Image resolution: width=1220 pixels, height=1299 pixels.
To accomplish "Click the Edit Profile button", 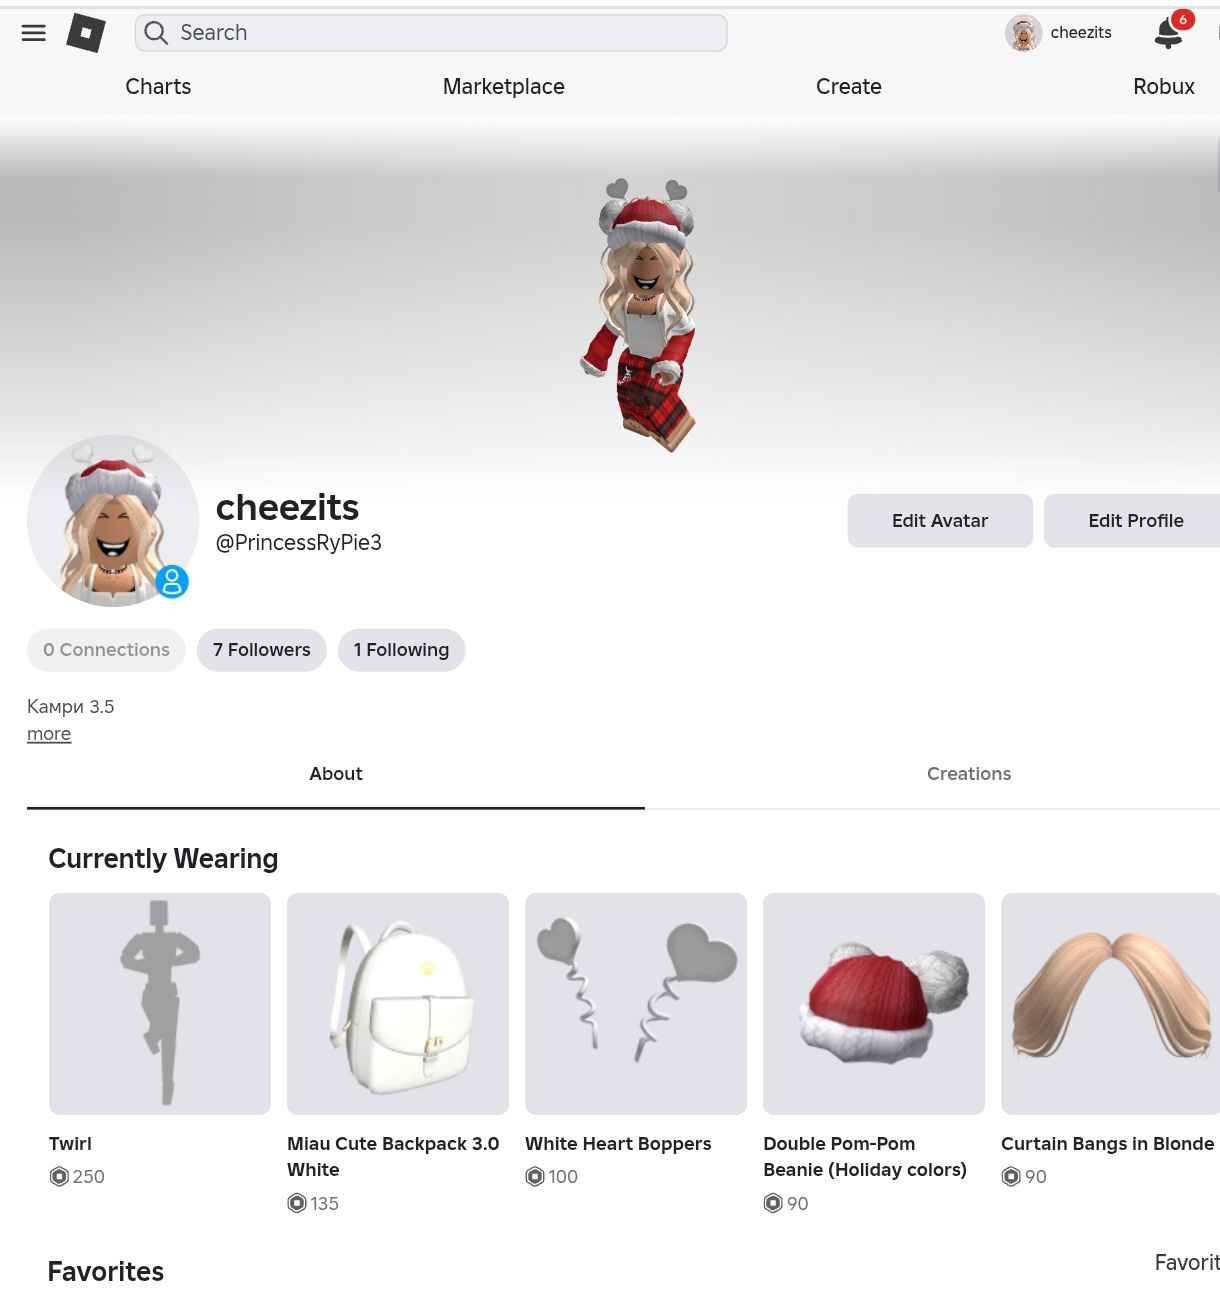I will click(x=1135, y=521).
